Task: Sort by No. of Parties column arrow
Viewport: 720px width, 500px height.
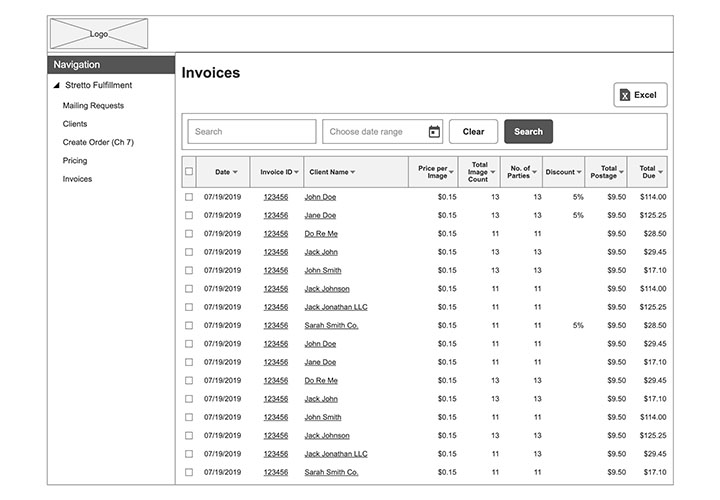Action: click(x=534, y=172)
